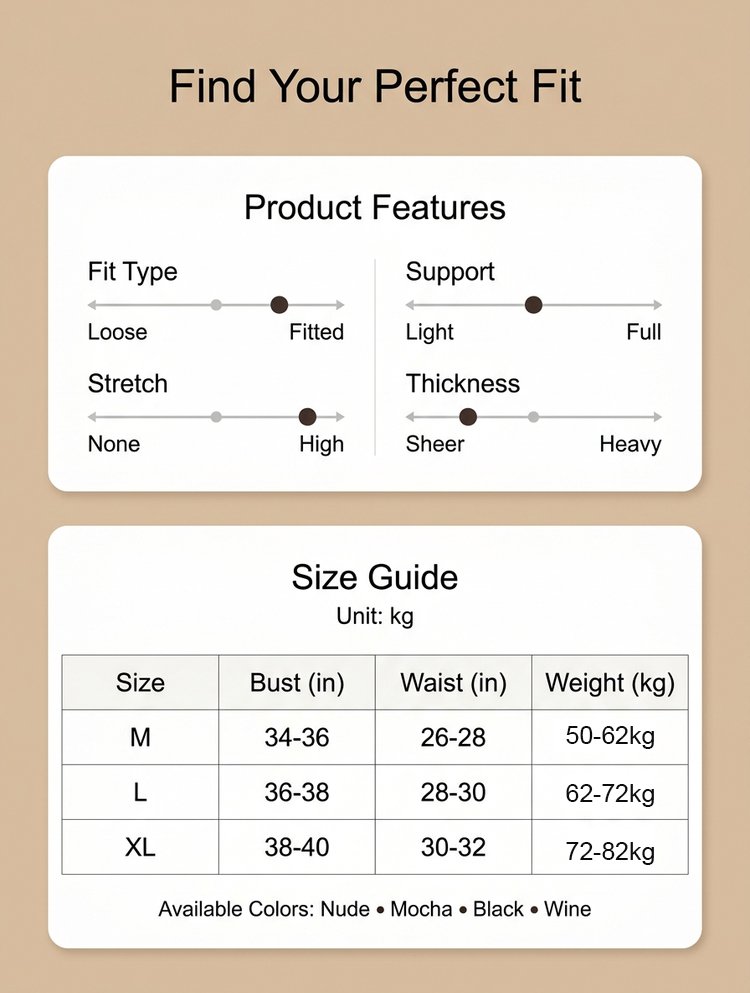Click the Support slider's dark handle
This screenshot has height=993, width=750.
[x=533, y=305]
